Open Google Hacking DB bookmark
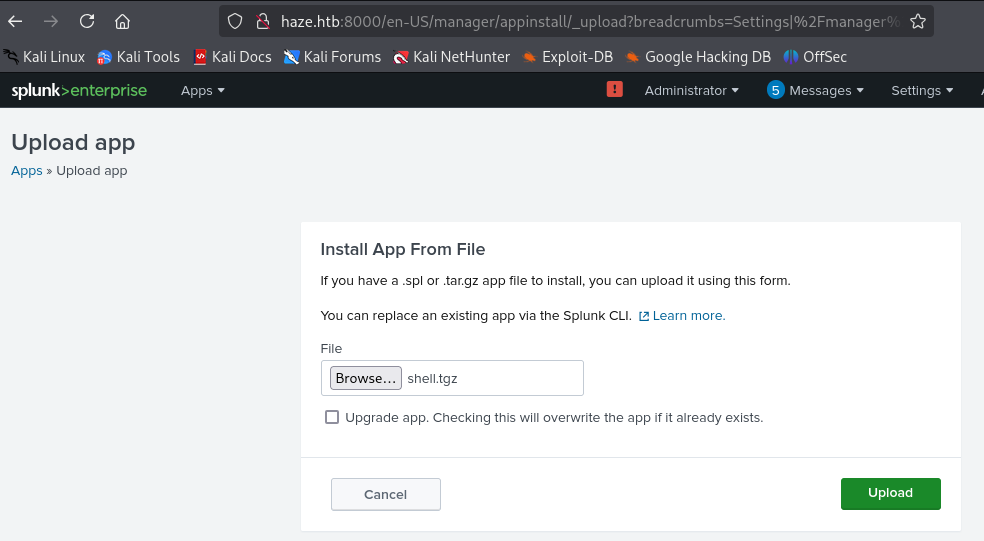The height and width of the screenshot is (541, 984). [697, 57]
